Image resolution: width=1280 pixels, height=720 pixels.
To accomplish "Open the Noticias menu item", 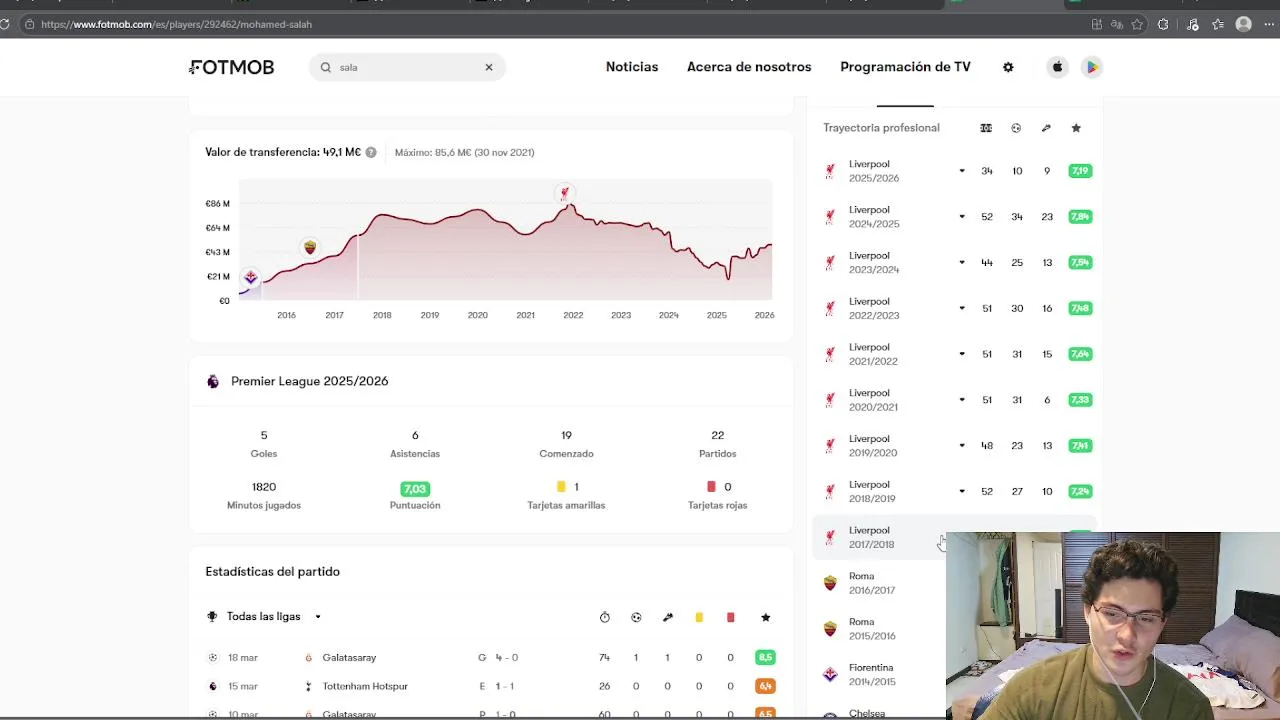I will pyautogui.click(x=632, y=67).
